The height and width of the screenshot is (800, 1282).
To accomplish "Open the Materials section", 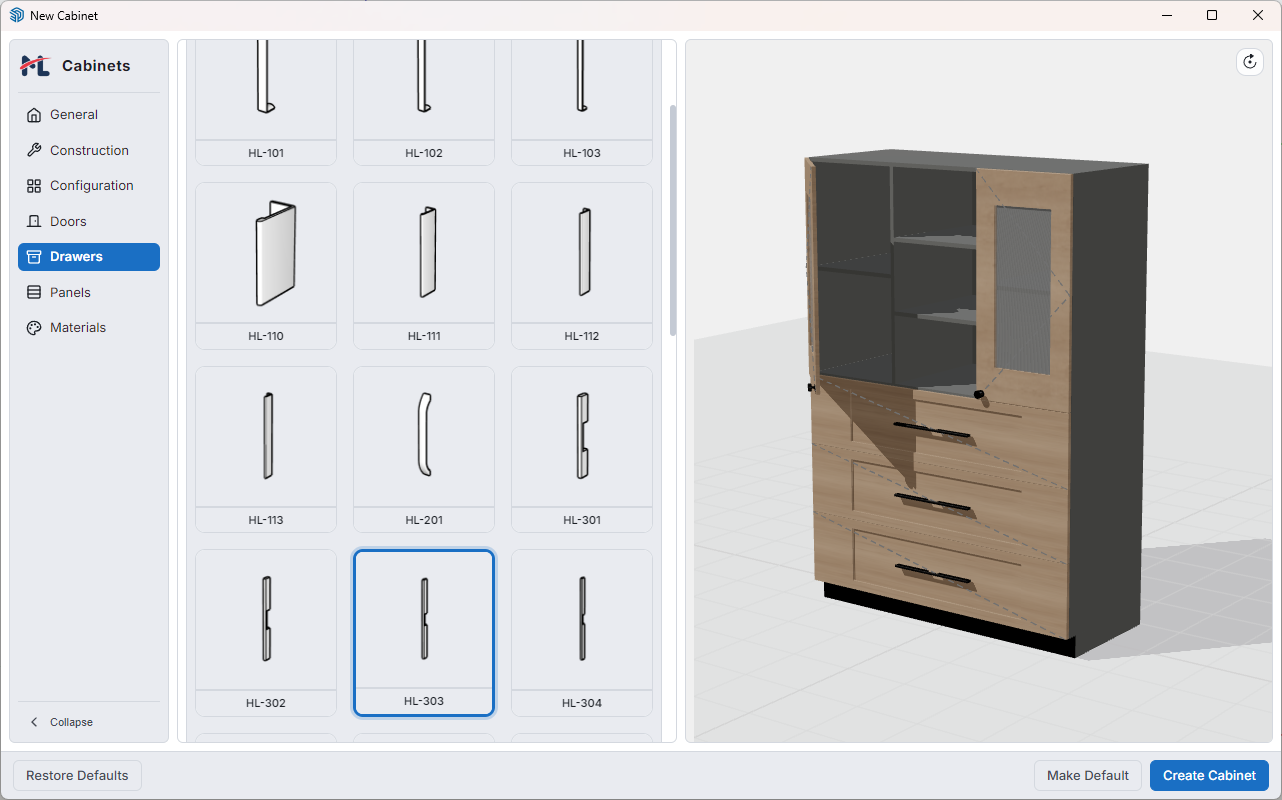I will coord(89,328).
